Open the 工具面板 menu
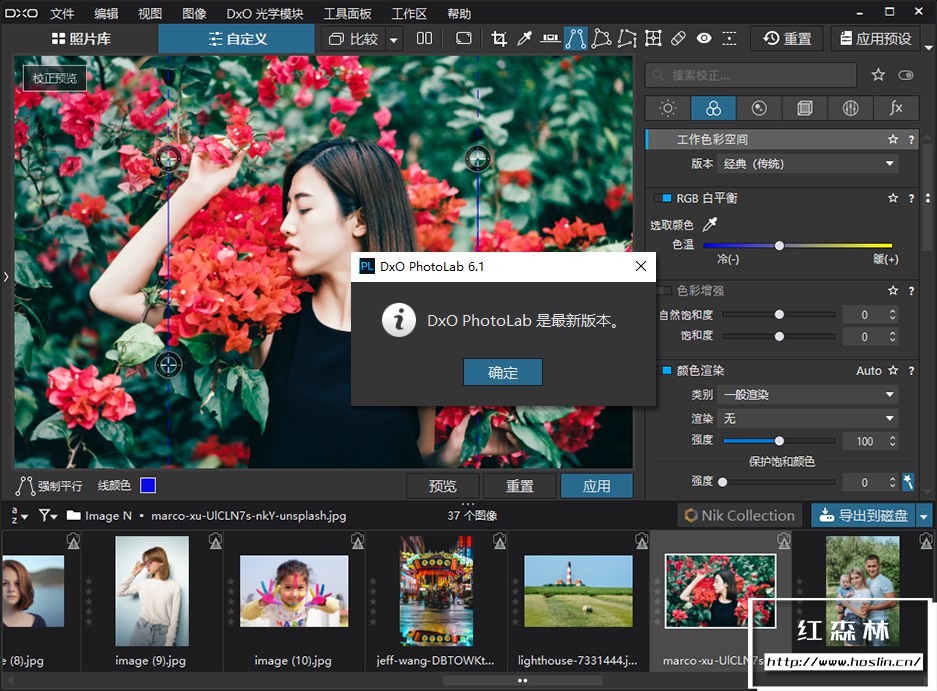 (347, 14)
